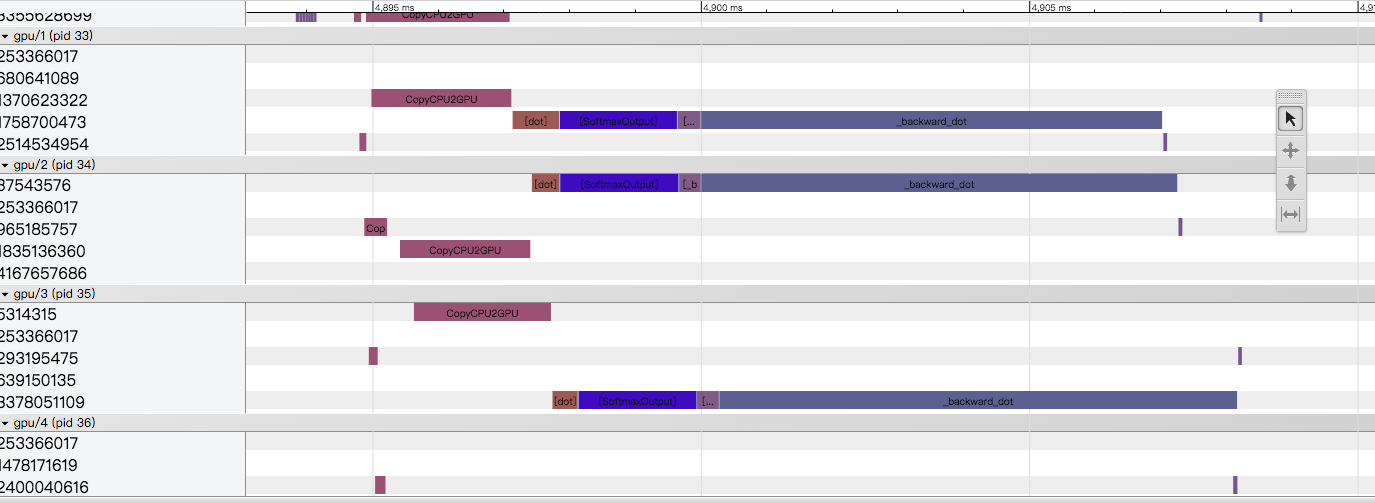Image resolution: width=1375 pixels, height=503 pixels.
Task: Select _backward_dot slice in thread 1758700473
Action: click(931, 121)
